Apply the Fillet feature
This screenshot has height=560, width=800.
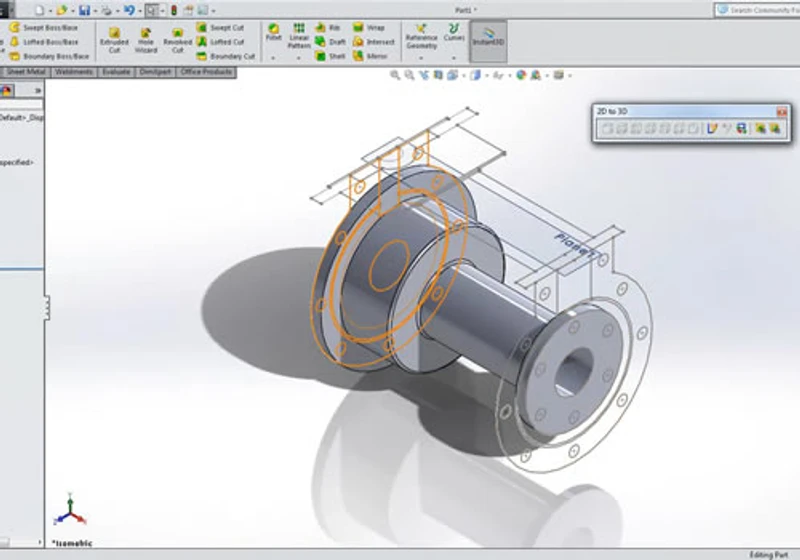click(x=273, y=32)
